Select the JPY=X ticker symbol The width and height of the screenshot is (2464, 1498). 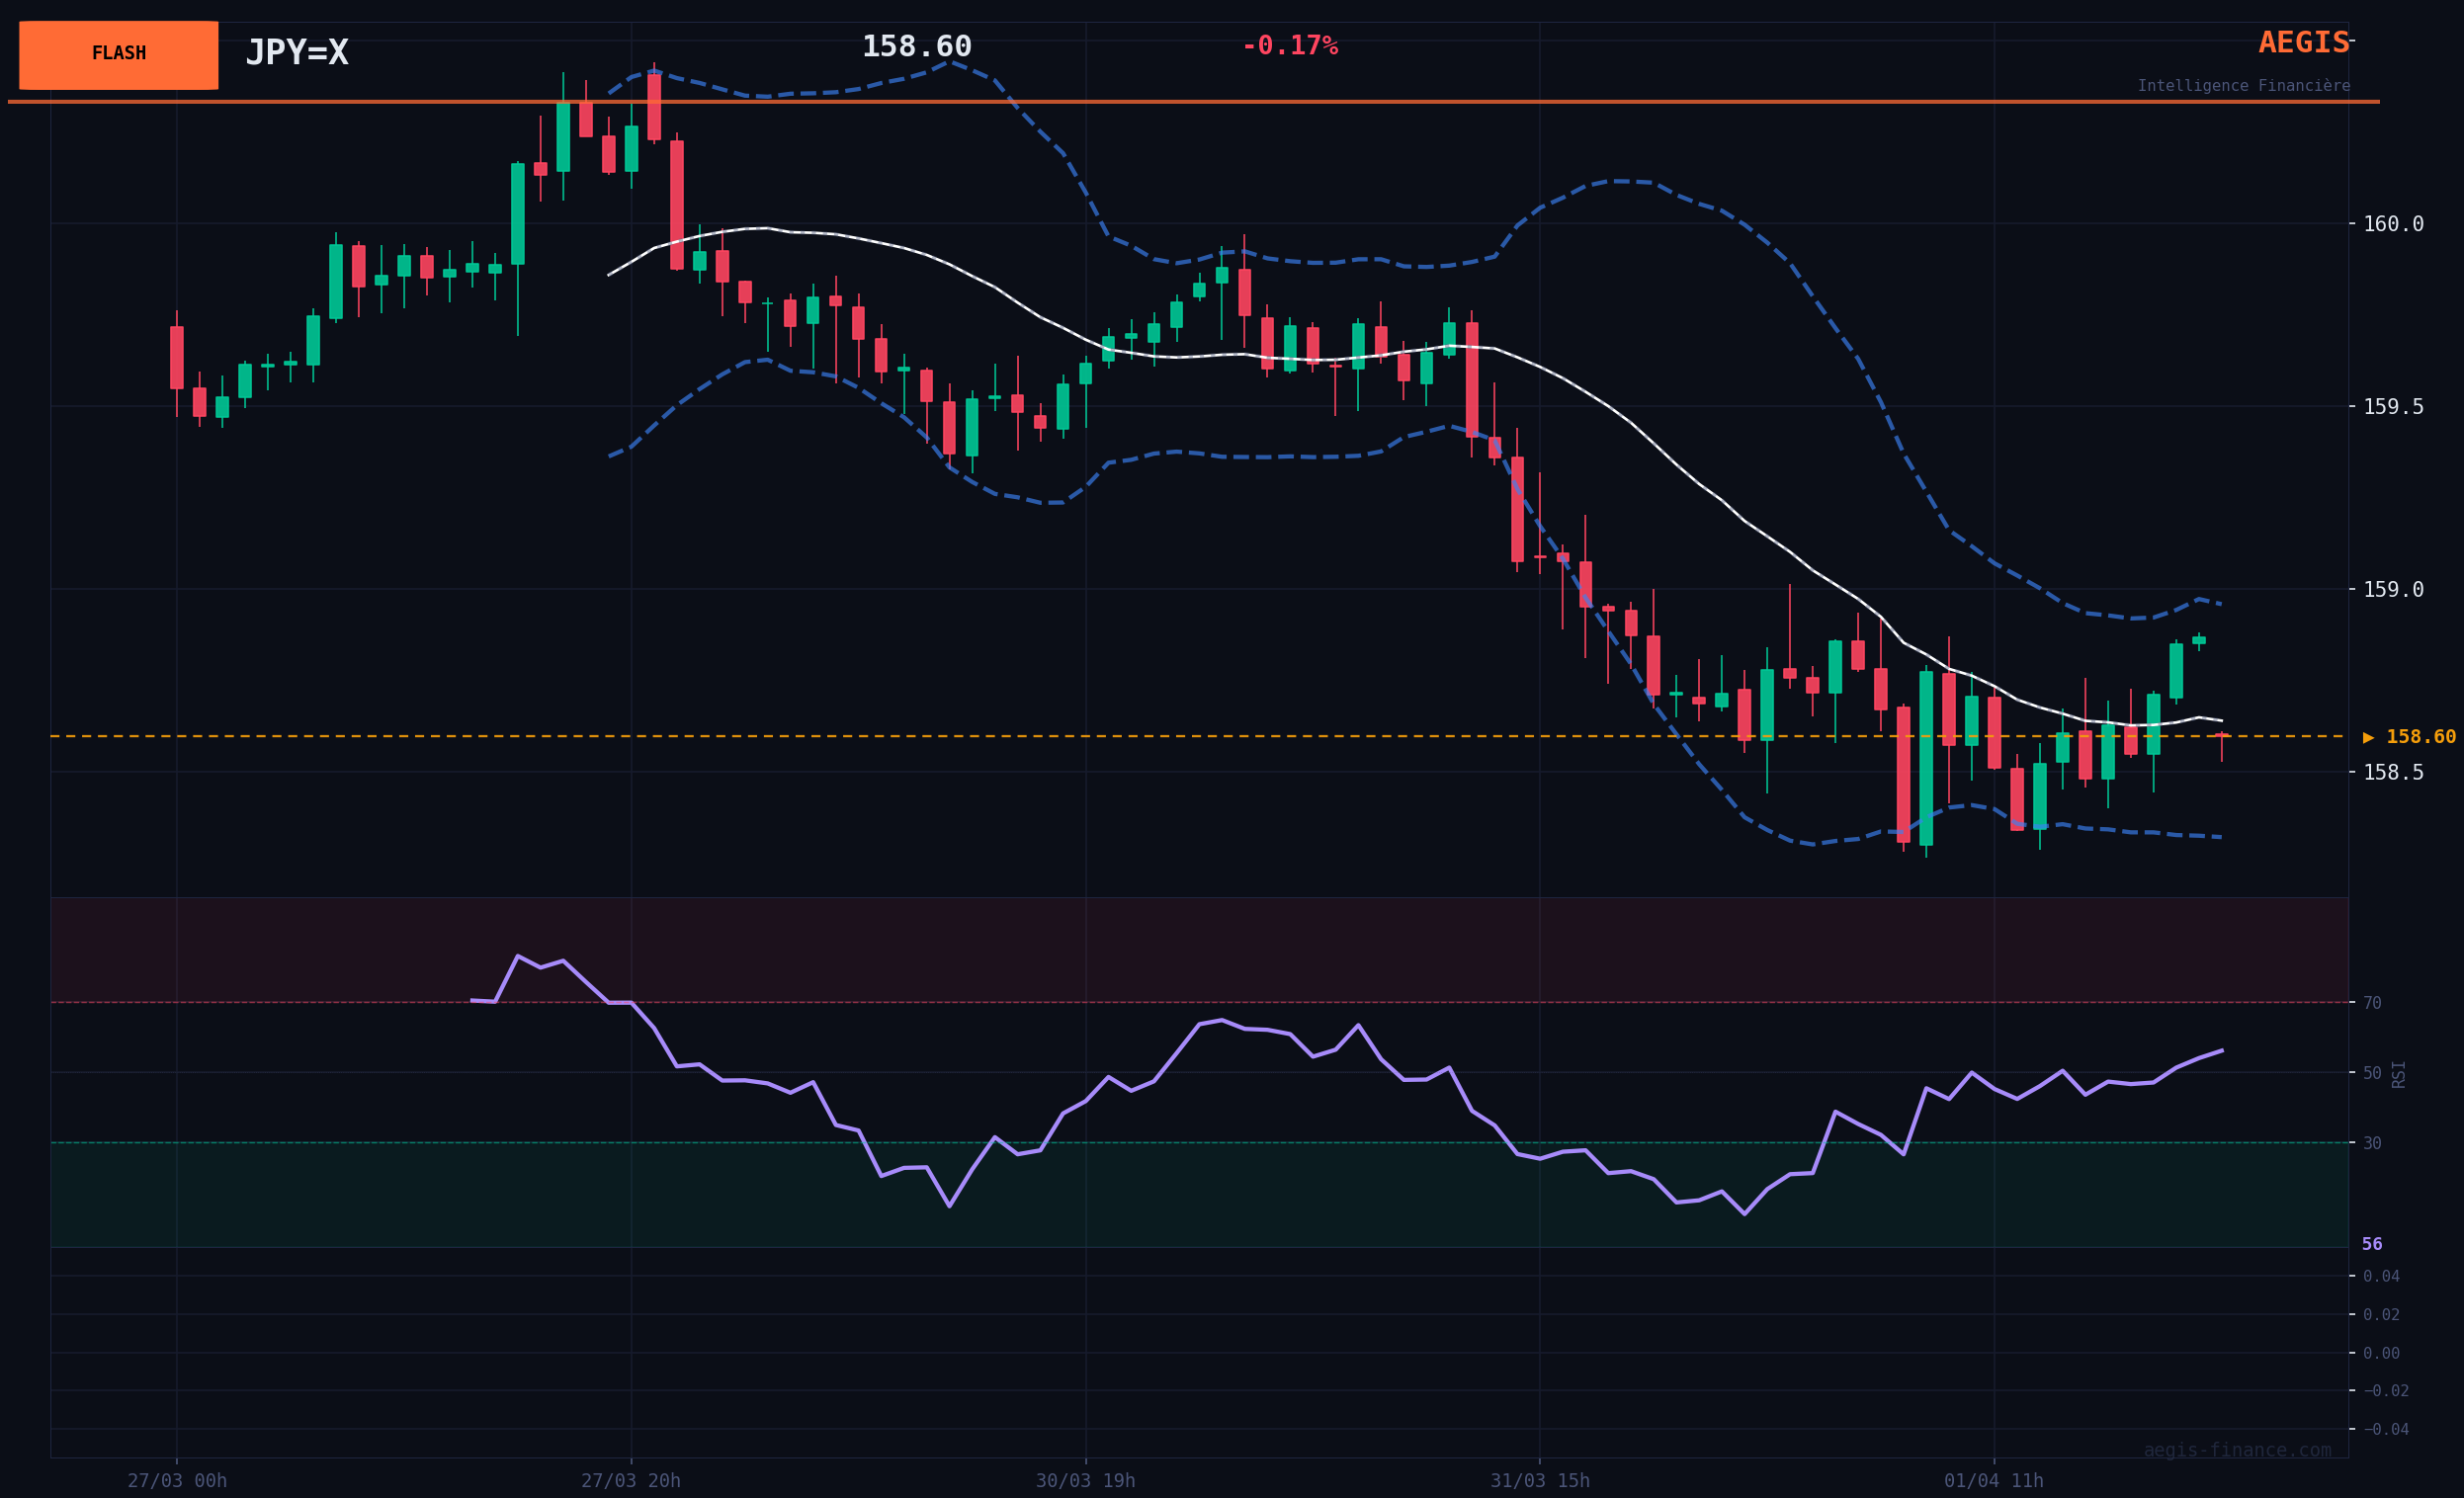(x=297, y=53)
